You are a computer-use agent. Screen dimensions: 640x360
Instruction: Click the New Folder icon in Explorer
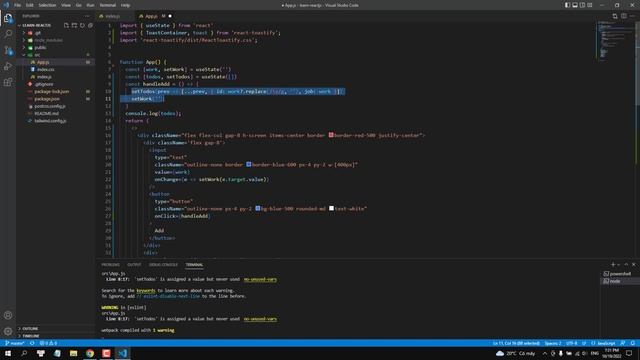tap(74, 25)
